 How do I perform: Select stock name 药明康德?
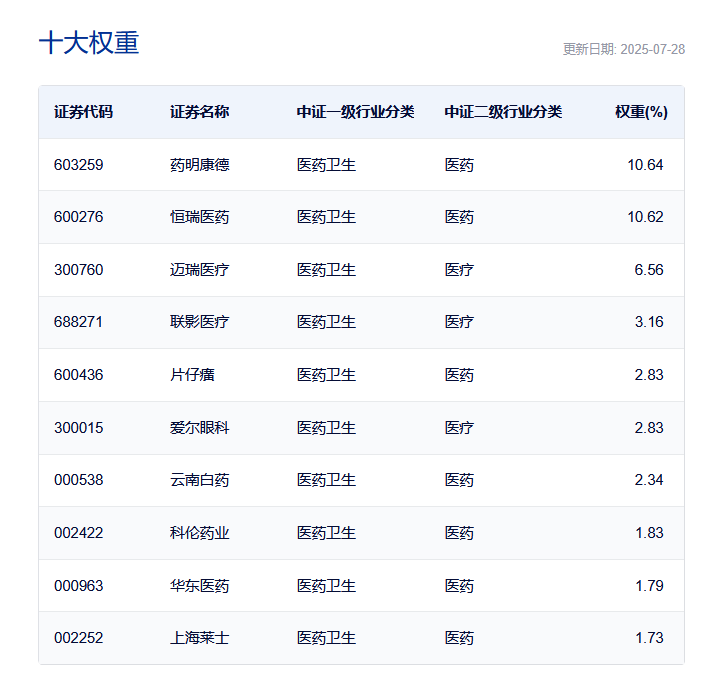[x=199, y=164]
